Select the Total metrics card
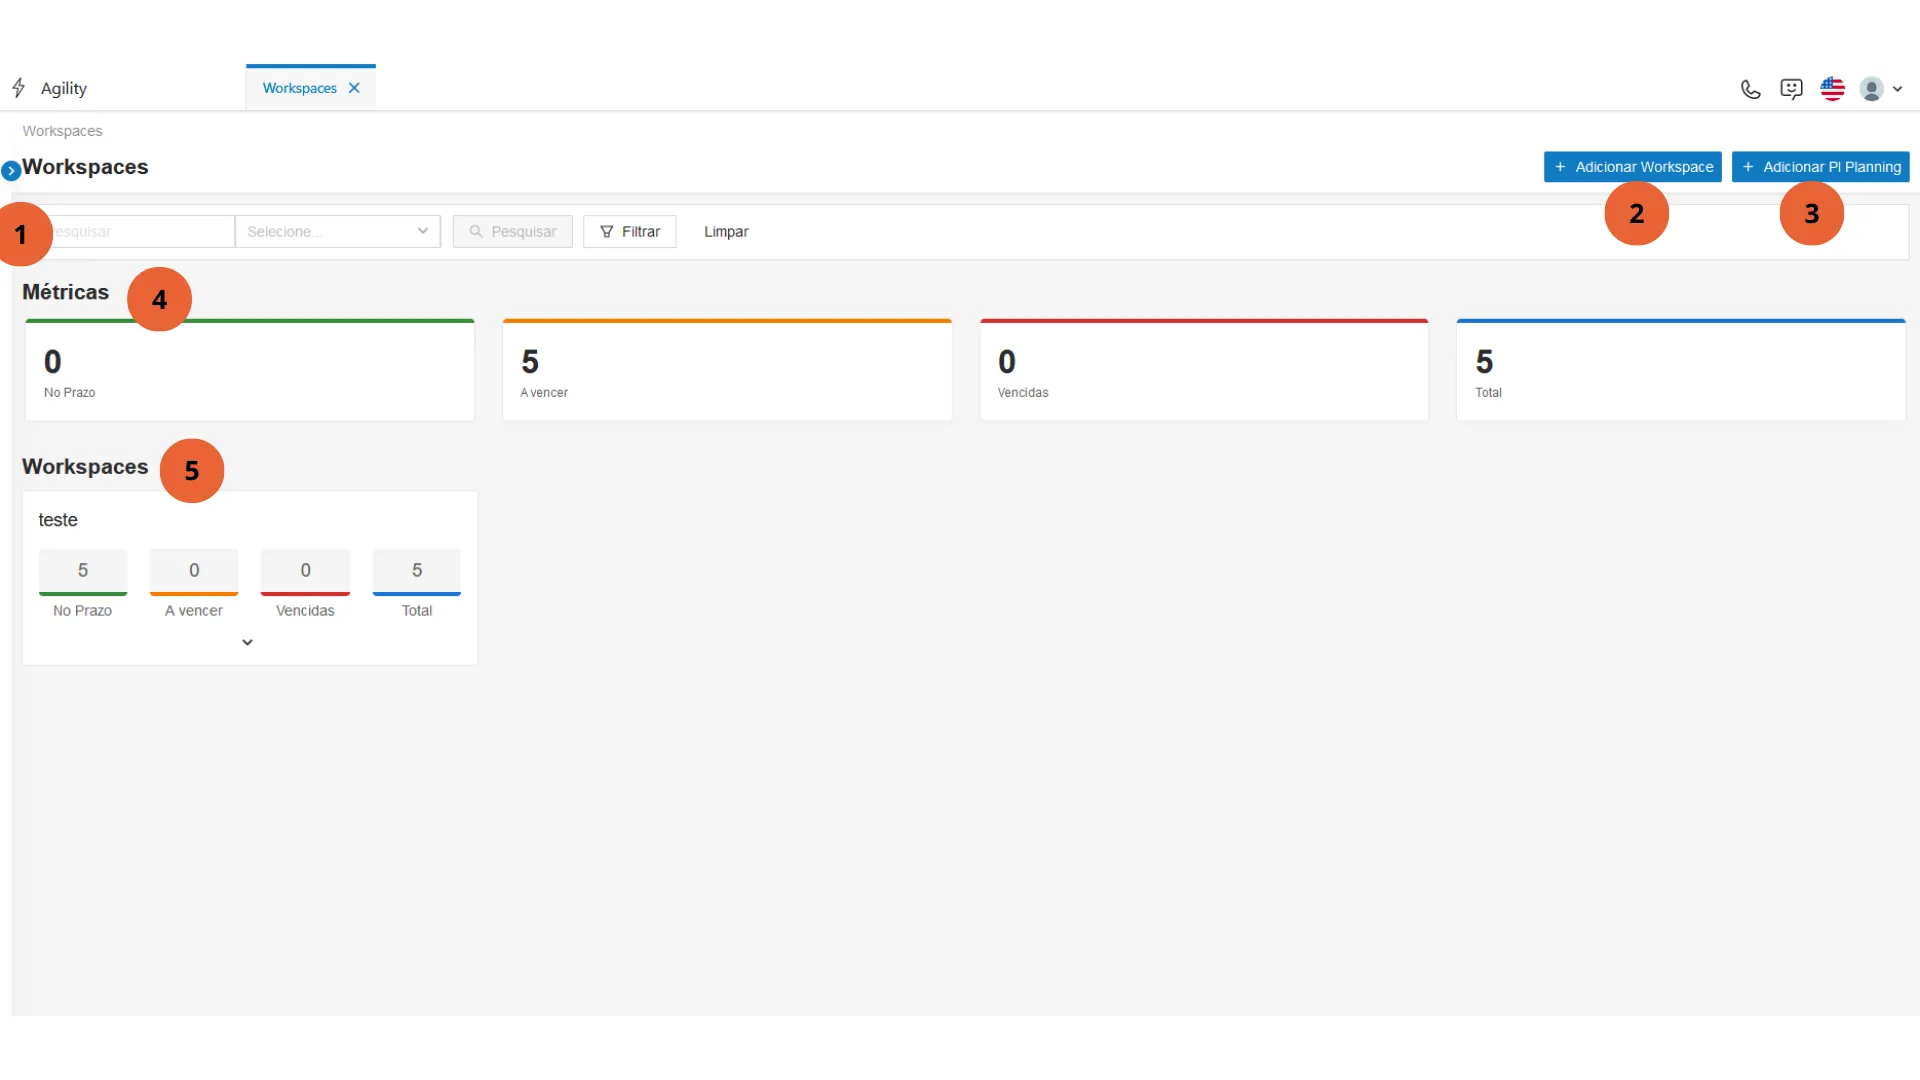The width and height of the screenshot is (1920, 1080). (1681, 370)
